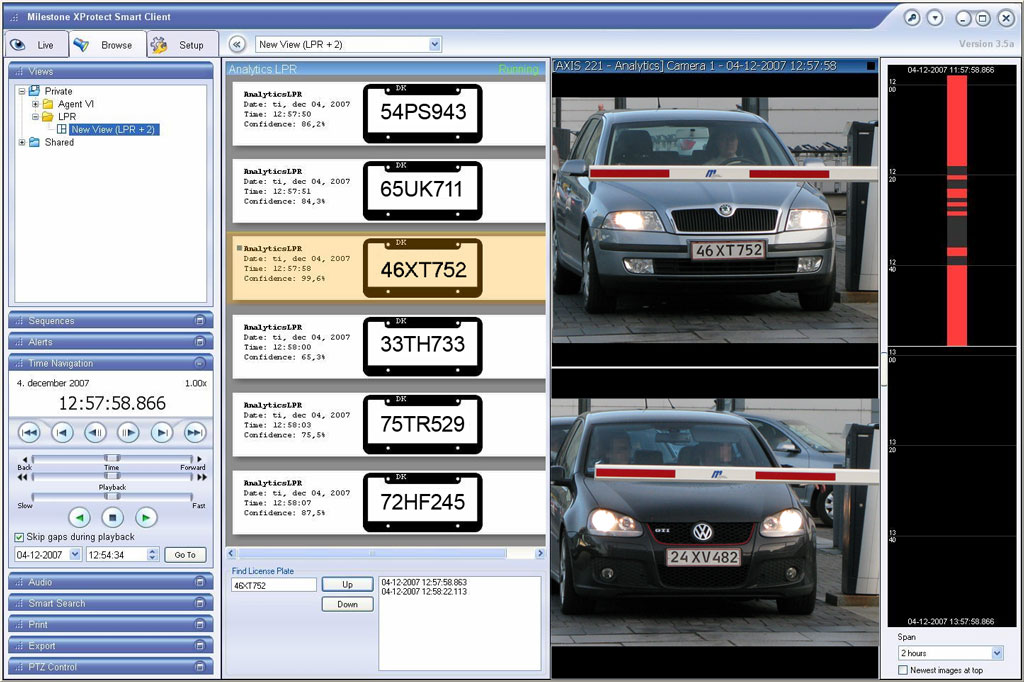Image resolution: width=1024 pixels, height=682 pixels.
Task: Click the red recording timeline bar
Action: [x=957, y=210]
